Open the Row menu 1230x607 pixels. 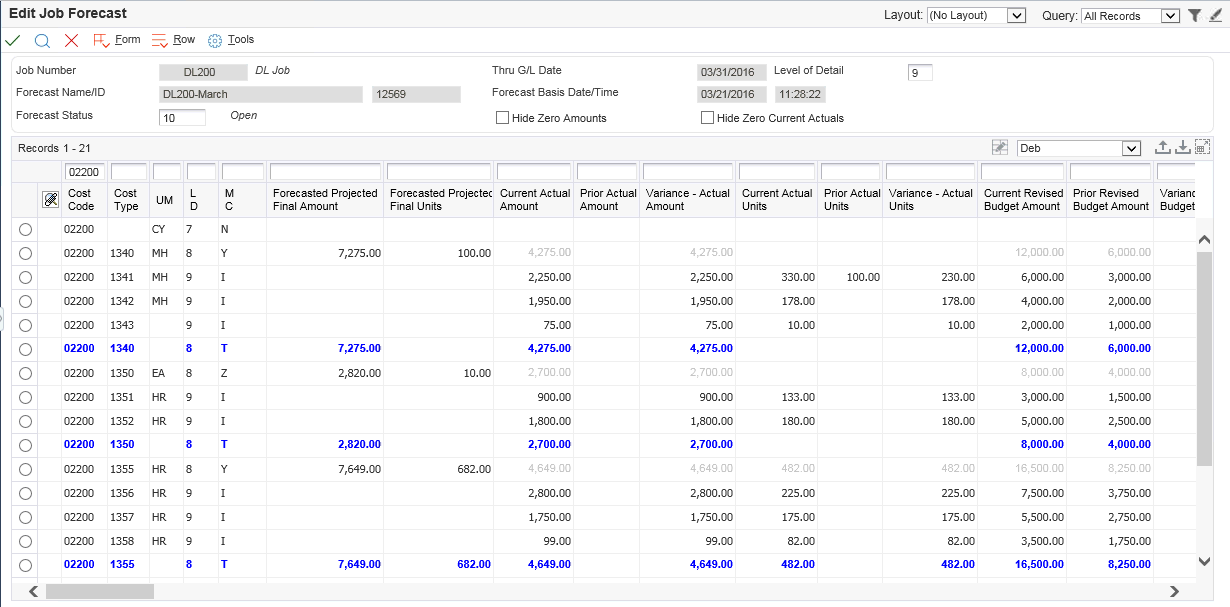click(184, 40)
